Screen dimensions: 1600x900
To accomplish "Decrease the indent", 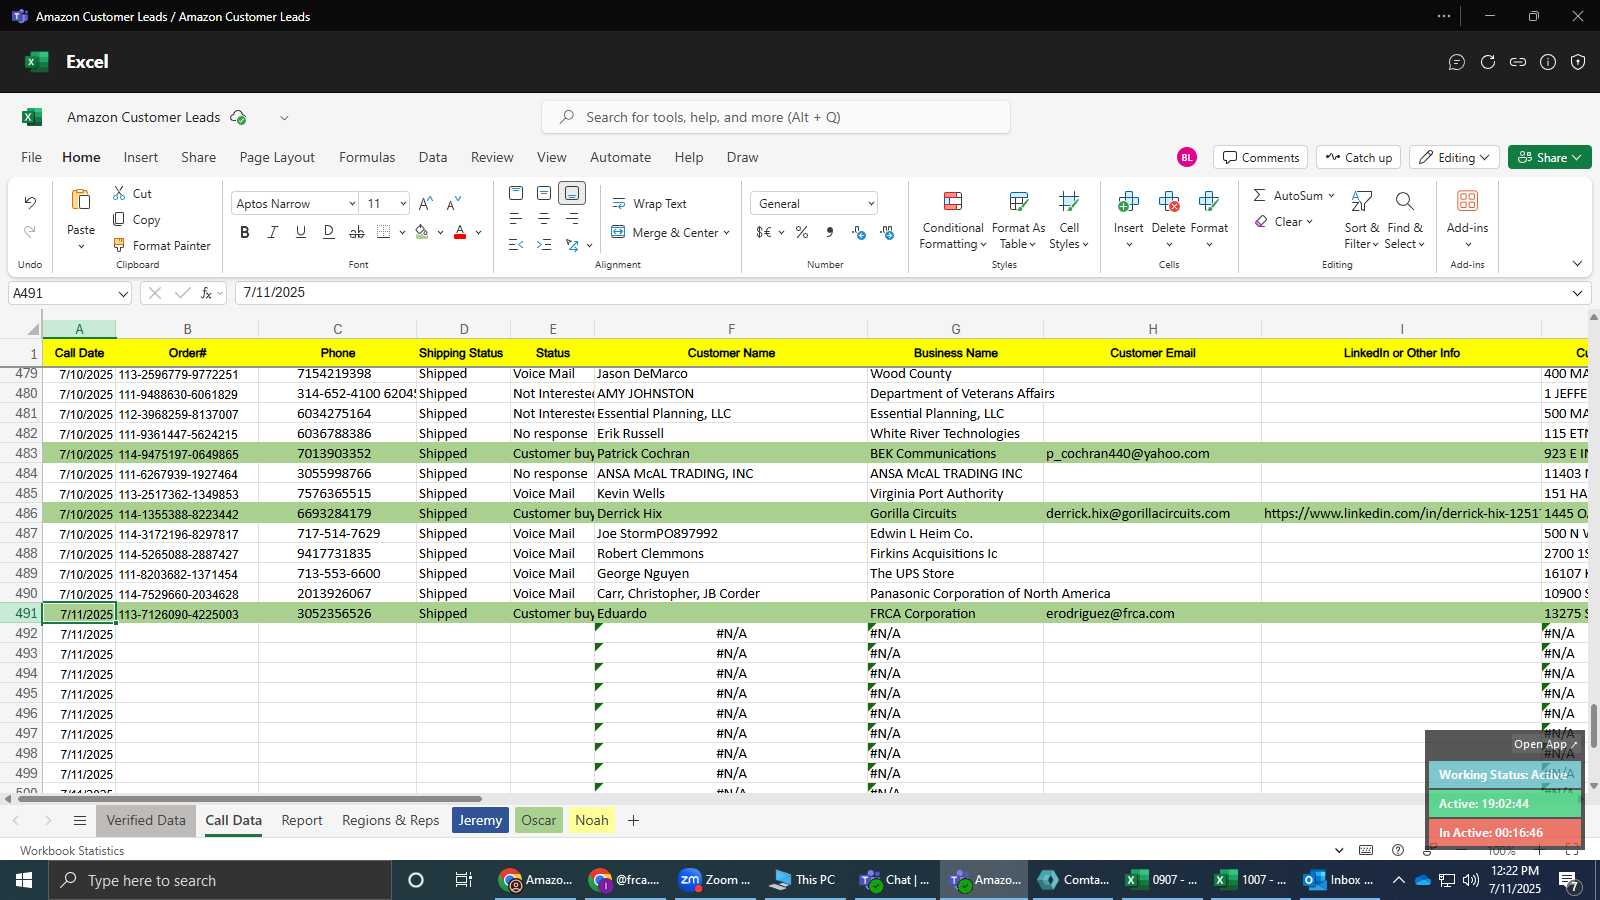I will point(516,244).
